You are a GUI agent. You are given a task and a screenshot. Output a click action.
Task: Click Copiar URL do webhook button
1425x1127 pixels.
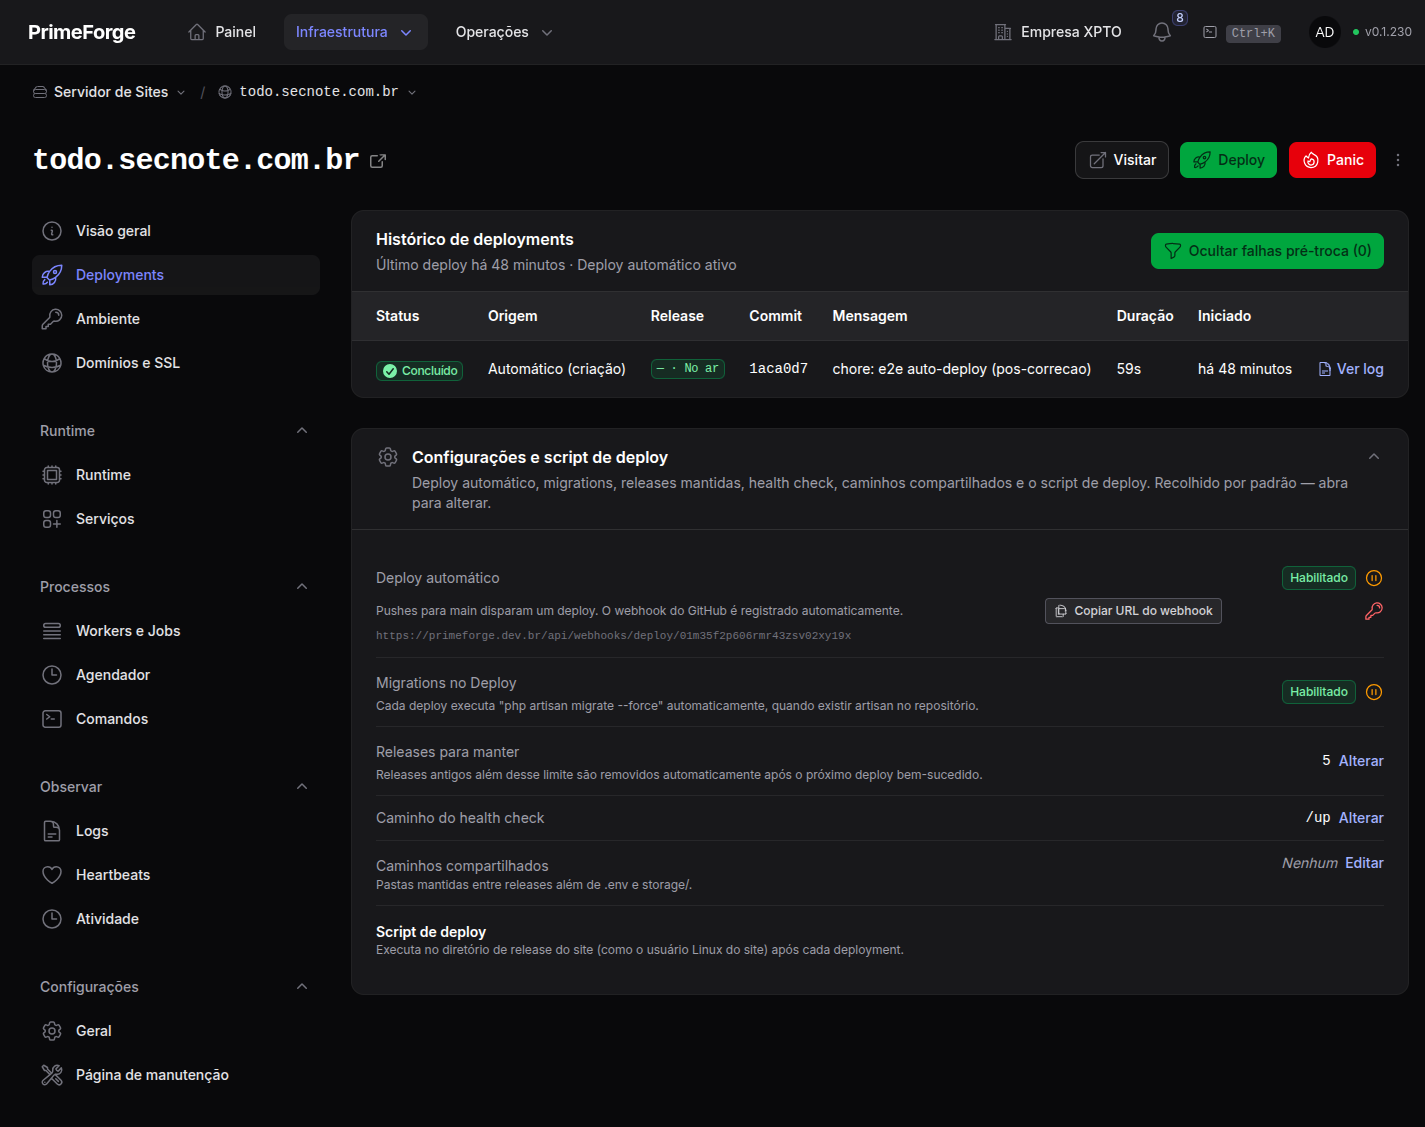click(x=1133, y=611)
